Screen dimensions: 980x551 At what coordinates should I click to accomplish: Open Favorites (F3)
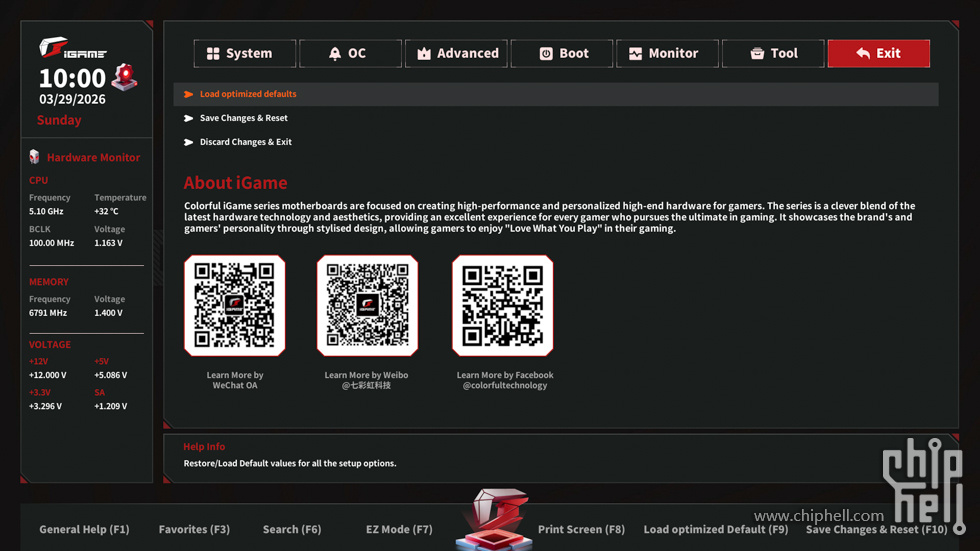pos(194,529)
